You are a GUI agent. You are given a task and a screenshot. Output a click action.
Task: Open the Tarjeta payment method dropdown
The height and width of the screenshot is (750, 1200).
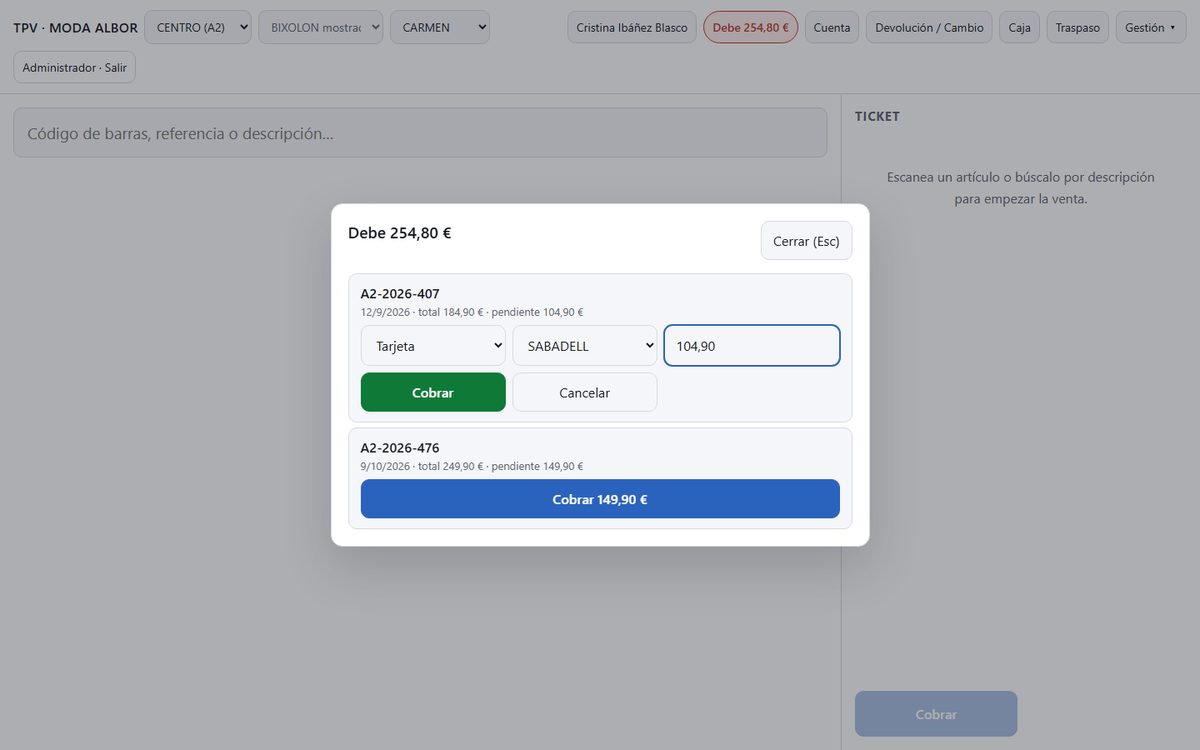pyautogui.click(x=433, y=346)
